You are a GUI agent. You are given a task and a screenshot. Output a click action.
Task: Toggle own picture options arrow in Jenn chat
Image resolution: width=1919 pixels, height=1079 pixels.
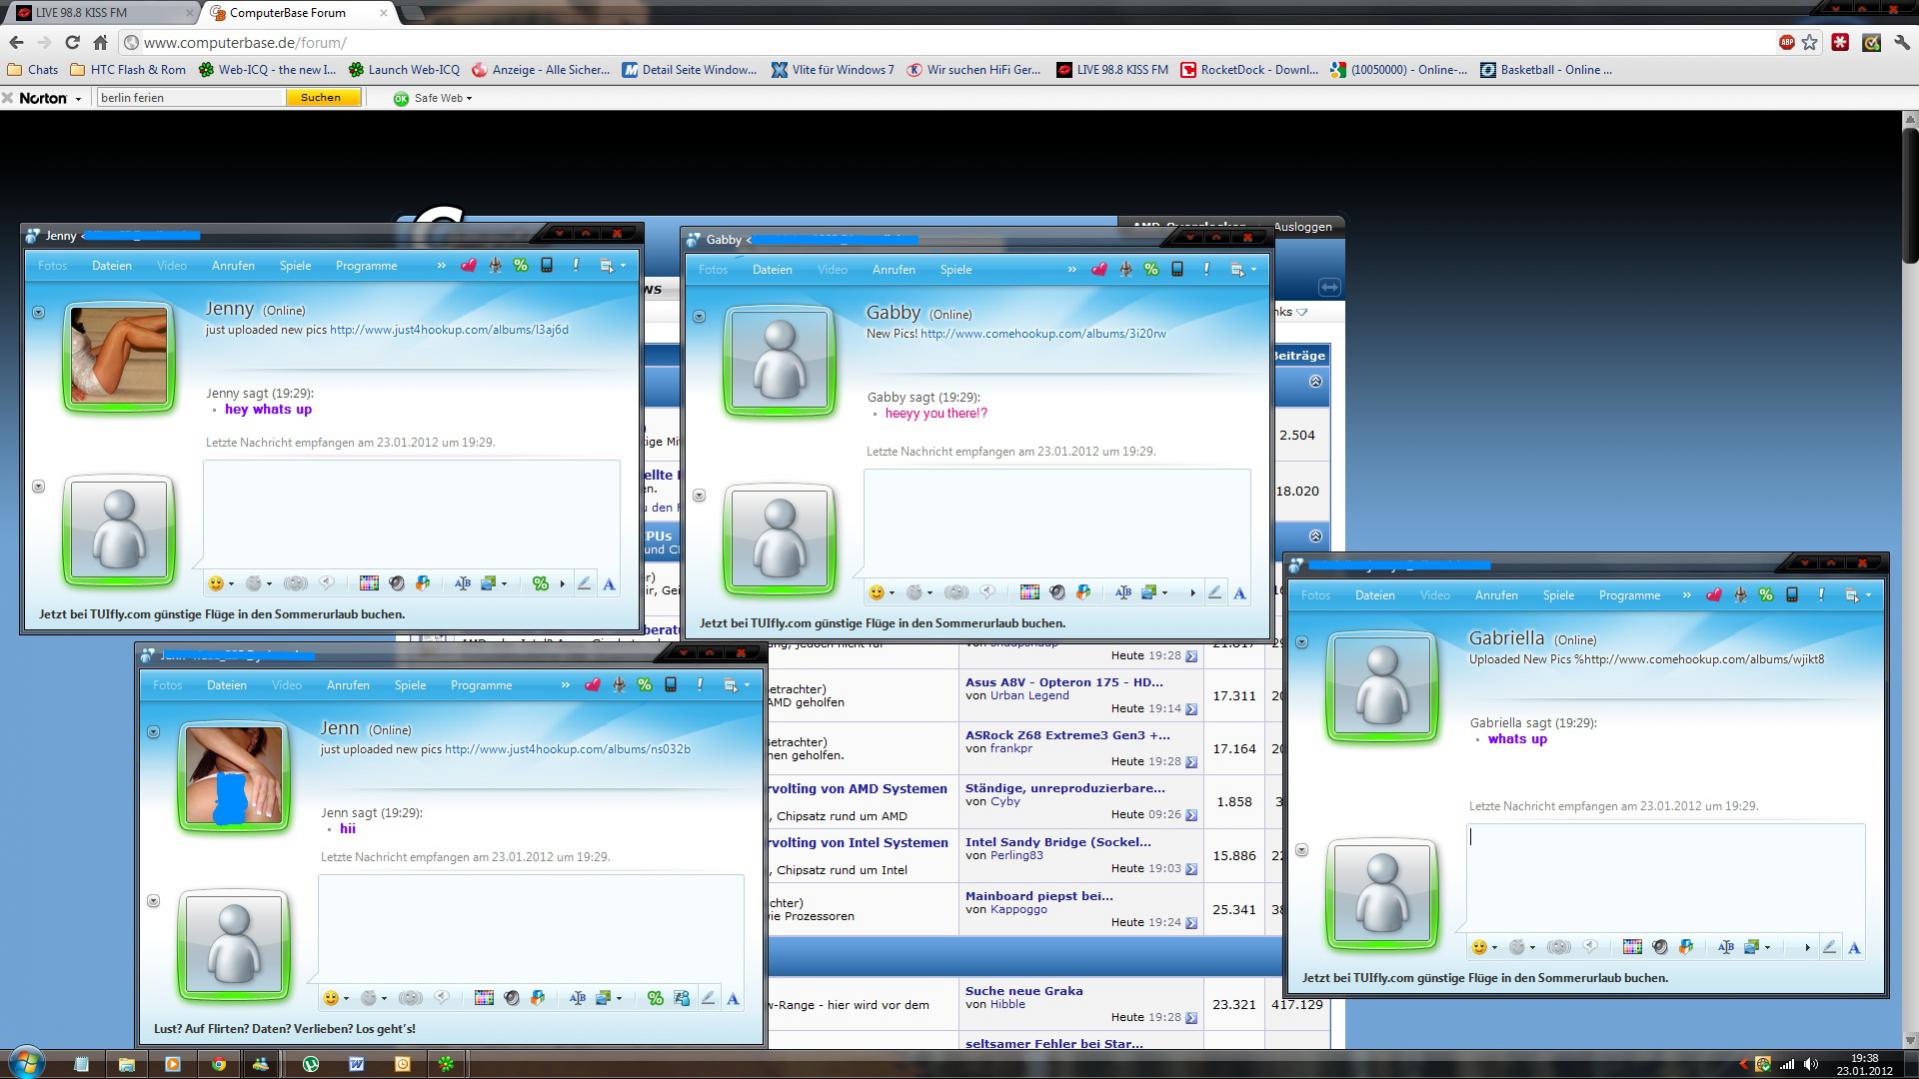(x=154, y=900)
